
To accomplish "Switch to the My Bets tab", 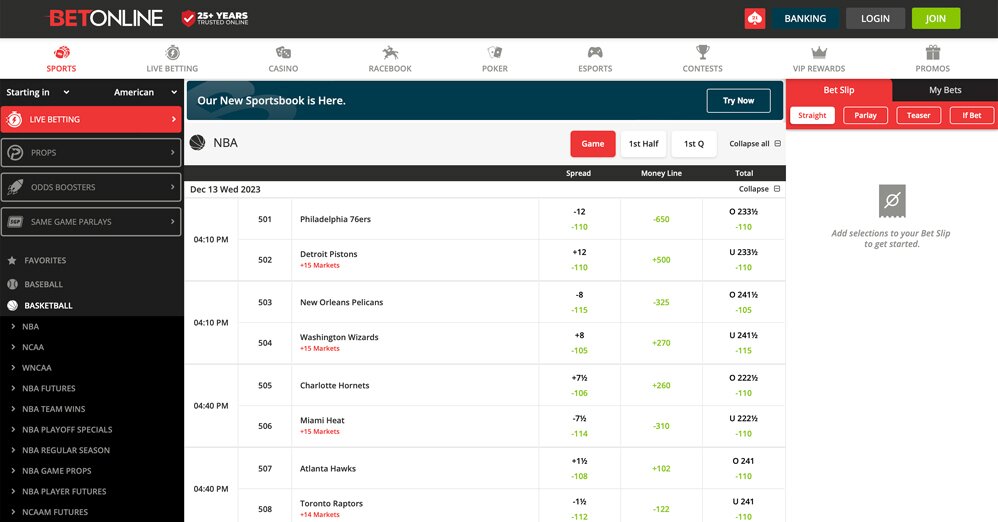I will pos(945,90).
